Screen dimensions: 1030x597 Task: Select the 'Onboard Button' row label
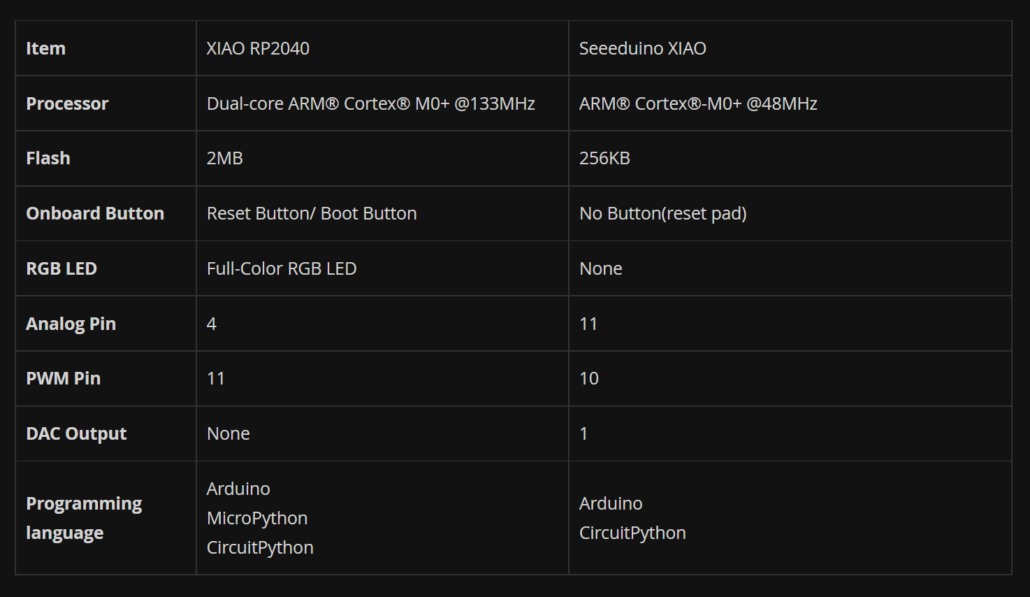[x=95, y=213]
